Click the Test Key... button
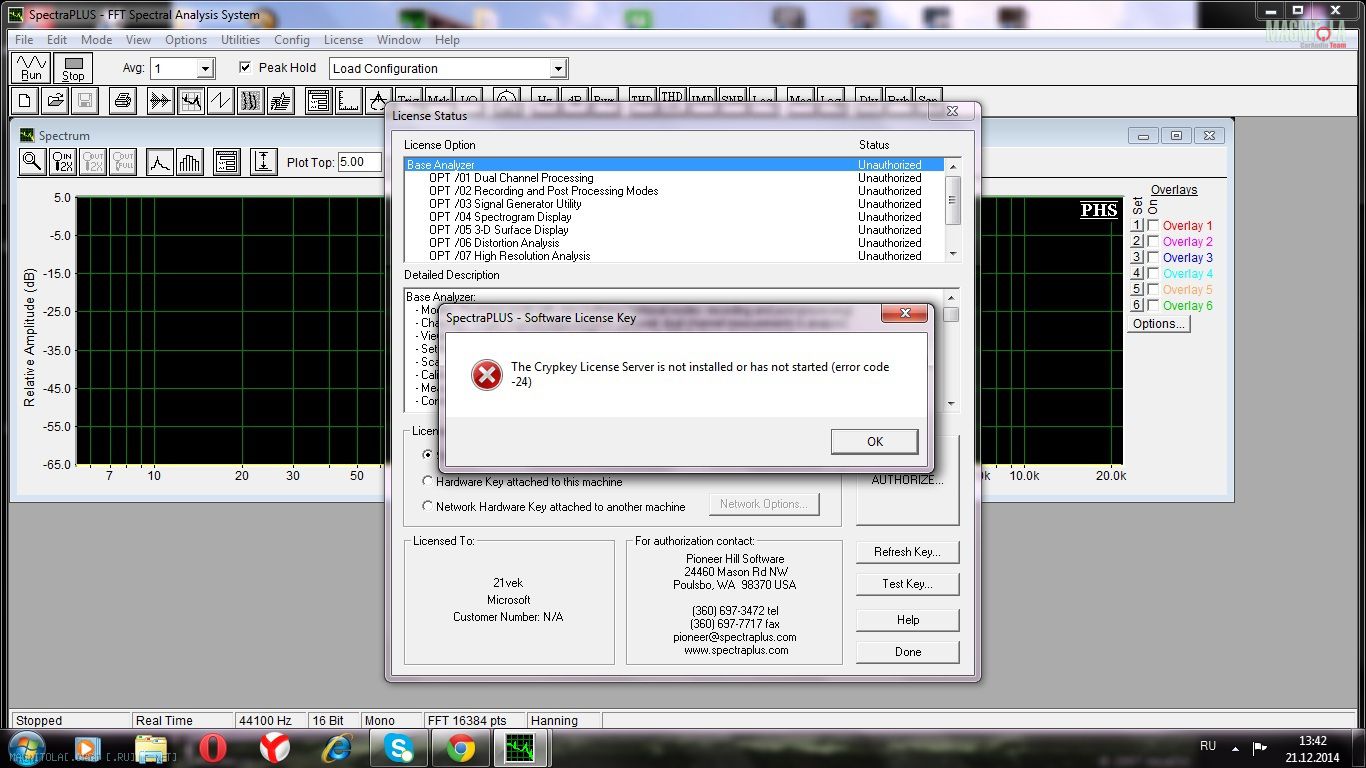The width and height of the screenshot is (1366, 768). (x=907, y=584)
